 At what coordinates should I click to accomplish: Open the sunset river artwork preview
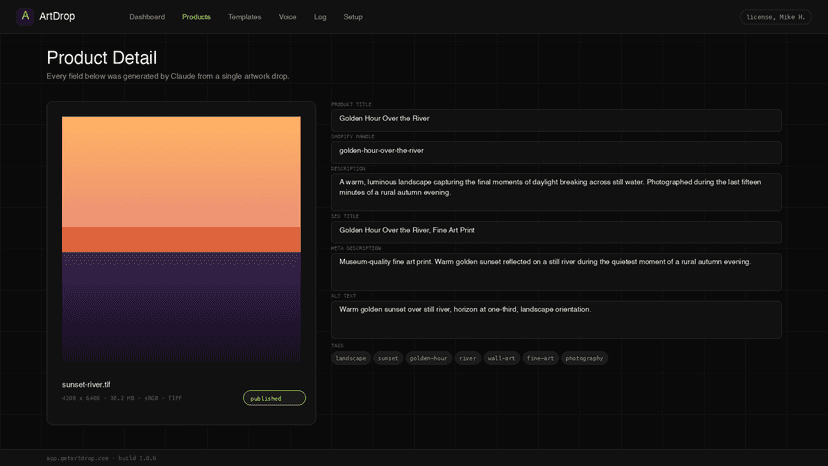pyautogui.click(x=181, y=239)
